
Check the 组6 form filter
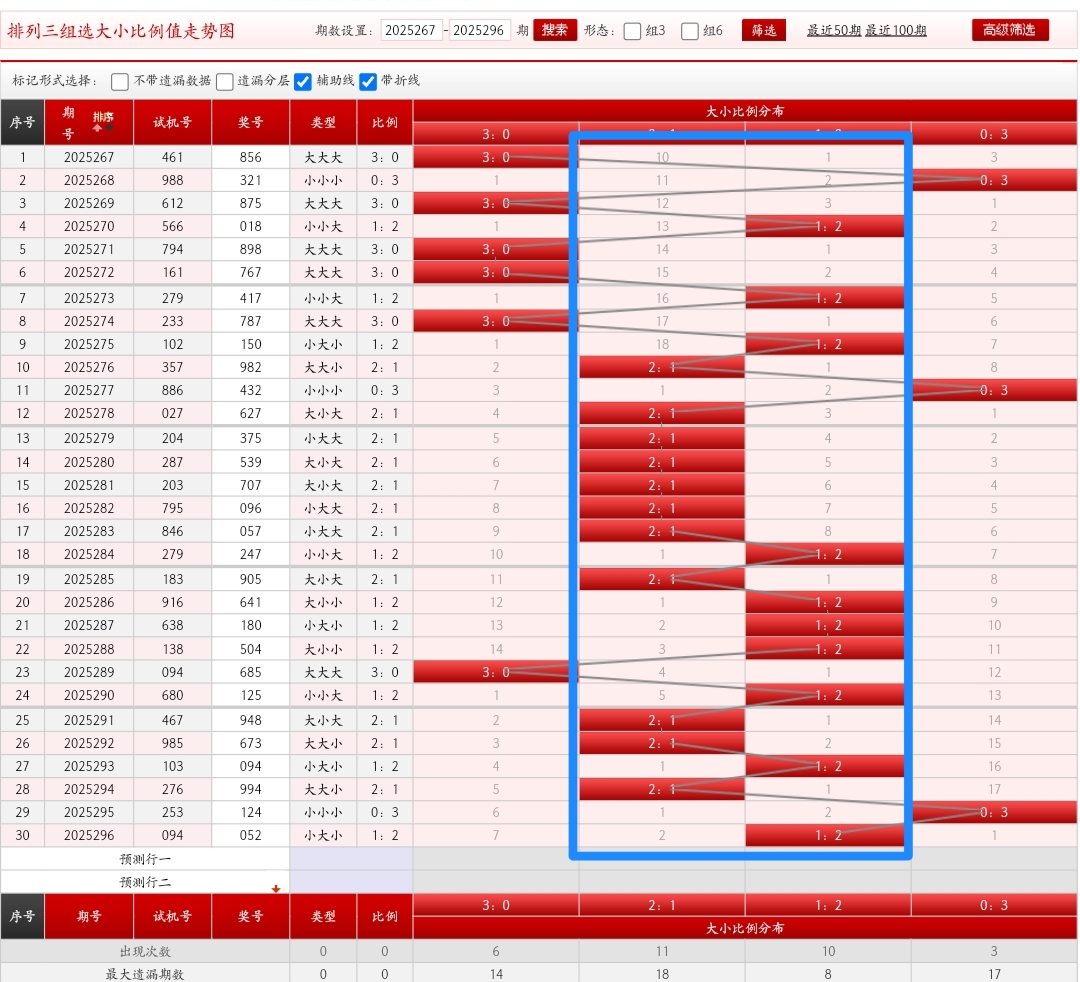click(x=690, y=31)
